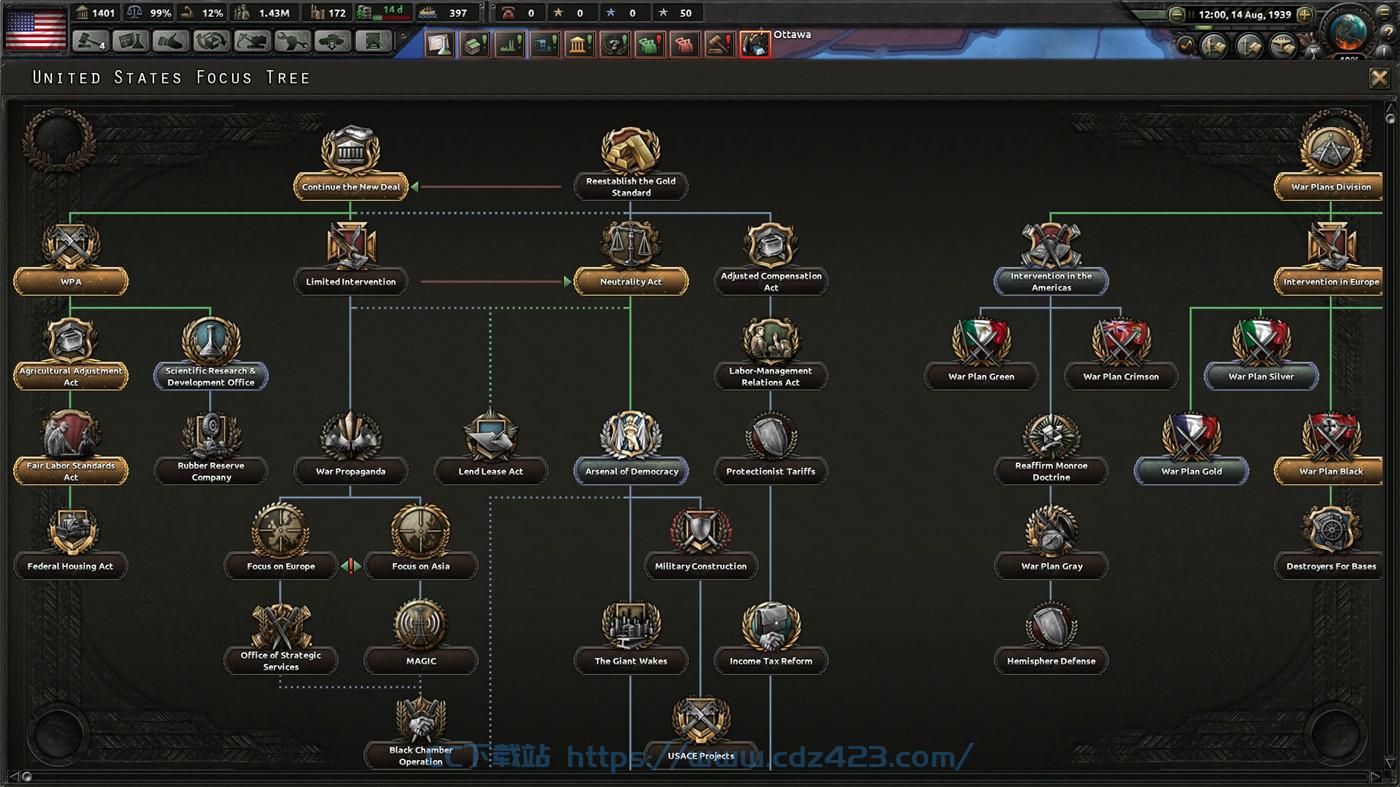Screen dimensions: 1400x787
Task: Select Intervention in the Americas focus
Action: click(x=1051, y=258)
